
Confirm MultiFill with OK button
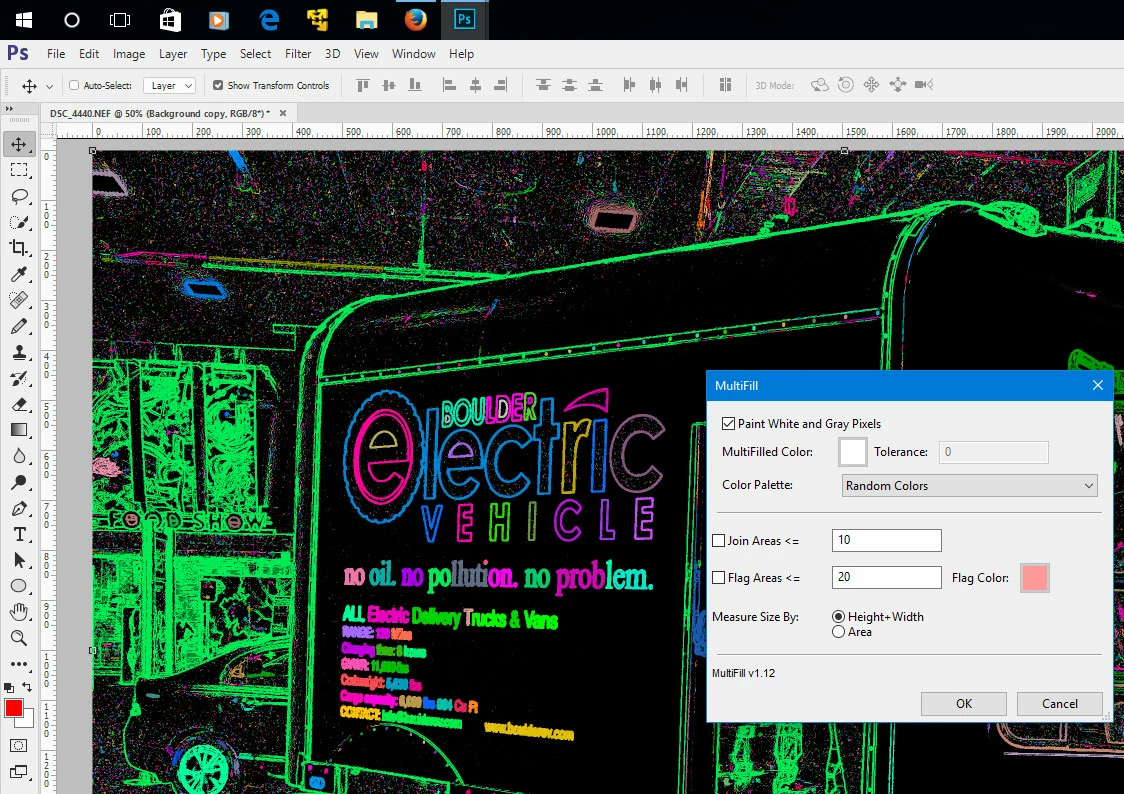click(963, 704)
